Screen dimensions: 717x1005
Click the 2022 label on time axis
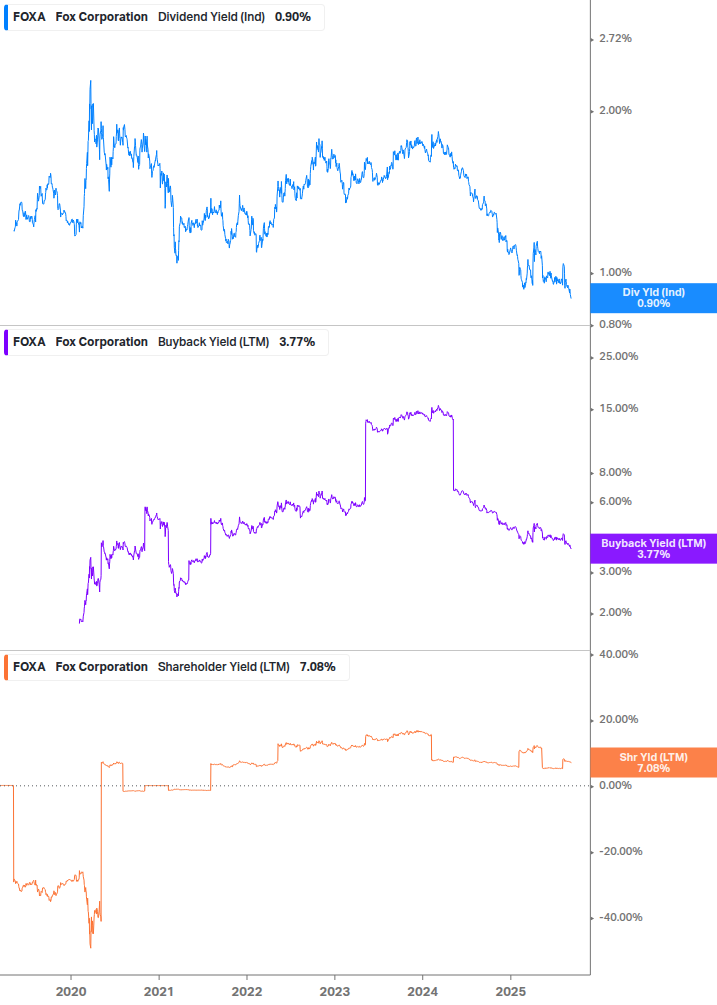[247, 992]
